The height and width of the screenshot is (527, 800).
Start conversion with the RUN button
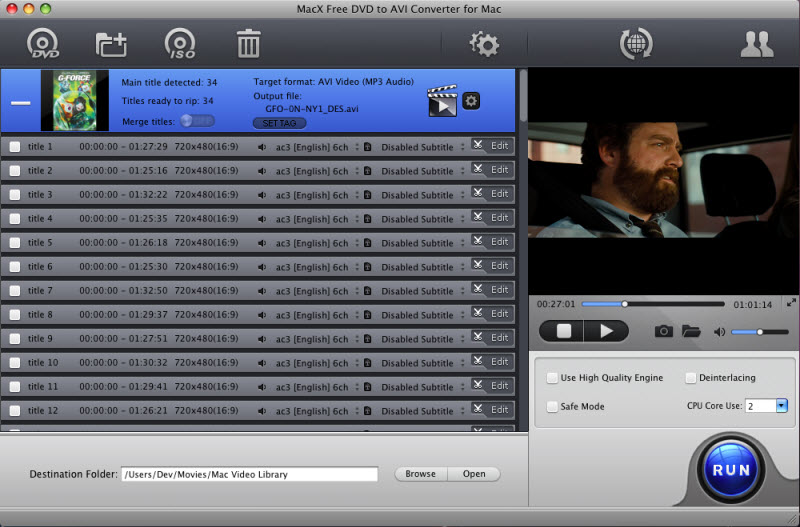[x=731, y=469]
